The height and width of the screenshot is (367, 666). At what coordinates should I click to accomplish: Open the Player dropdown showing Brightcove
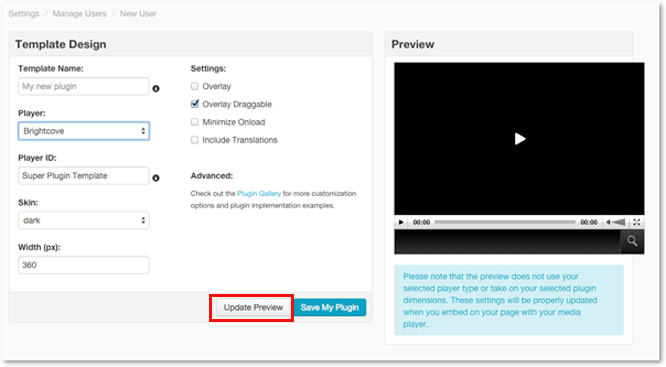click(84, 131)
